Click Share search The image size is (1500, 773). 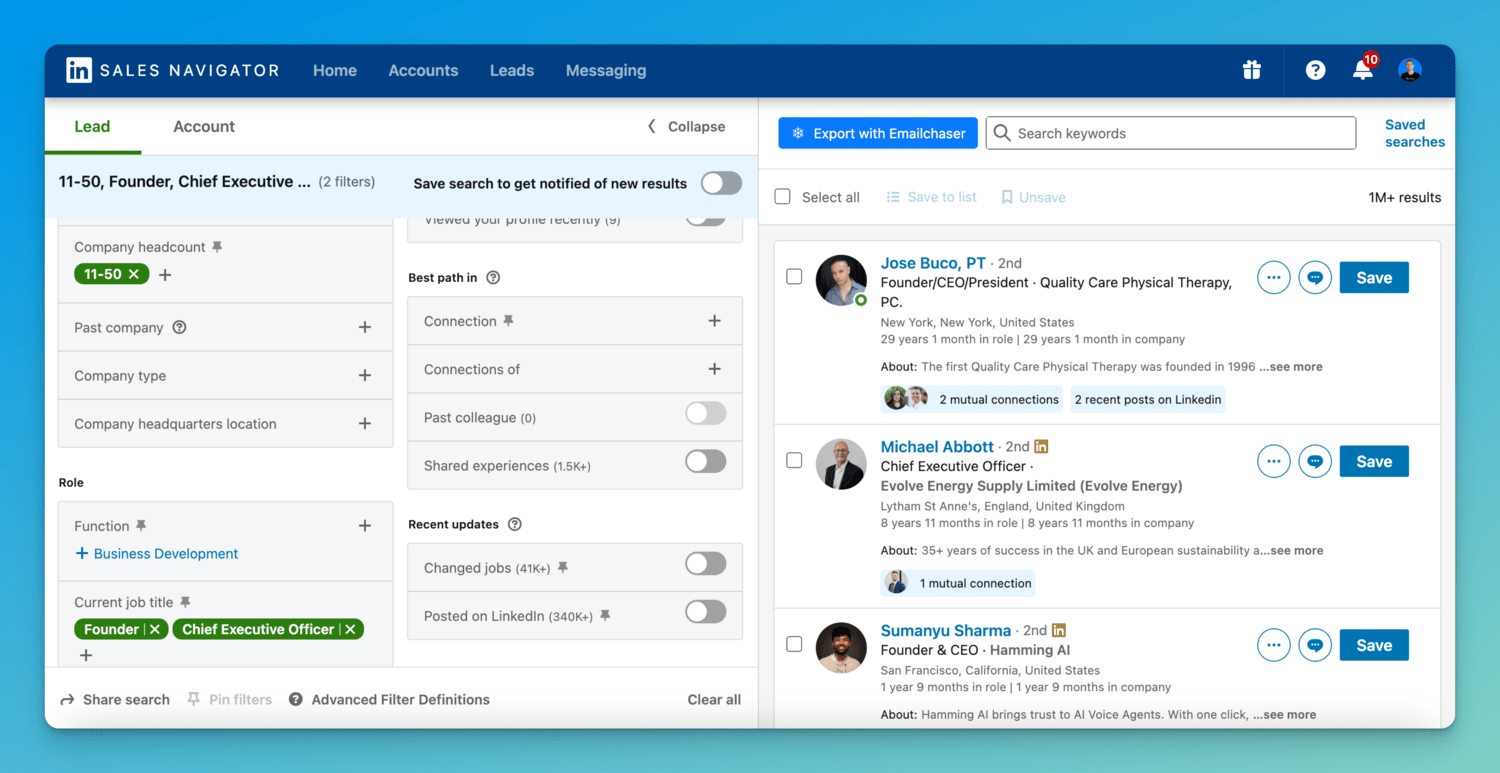[x=115, y=700]
